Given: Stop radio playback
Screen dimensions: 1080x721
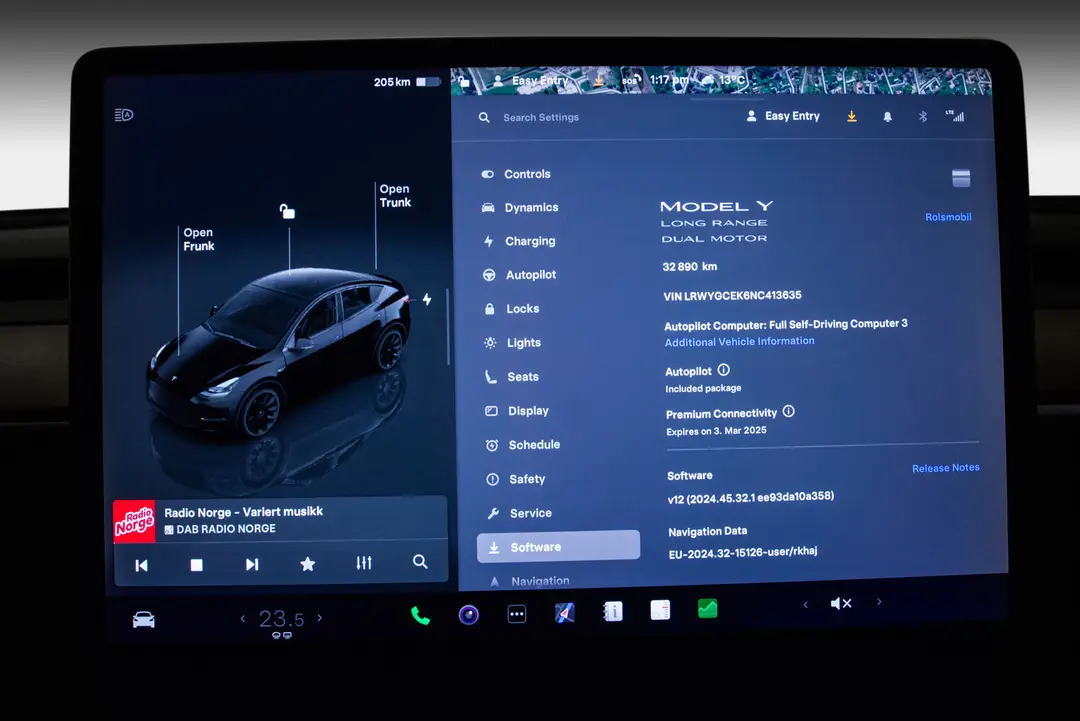Looking at the screenshot, I should coord(196,565).
